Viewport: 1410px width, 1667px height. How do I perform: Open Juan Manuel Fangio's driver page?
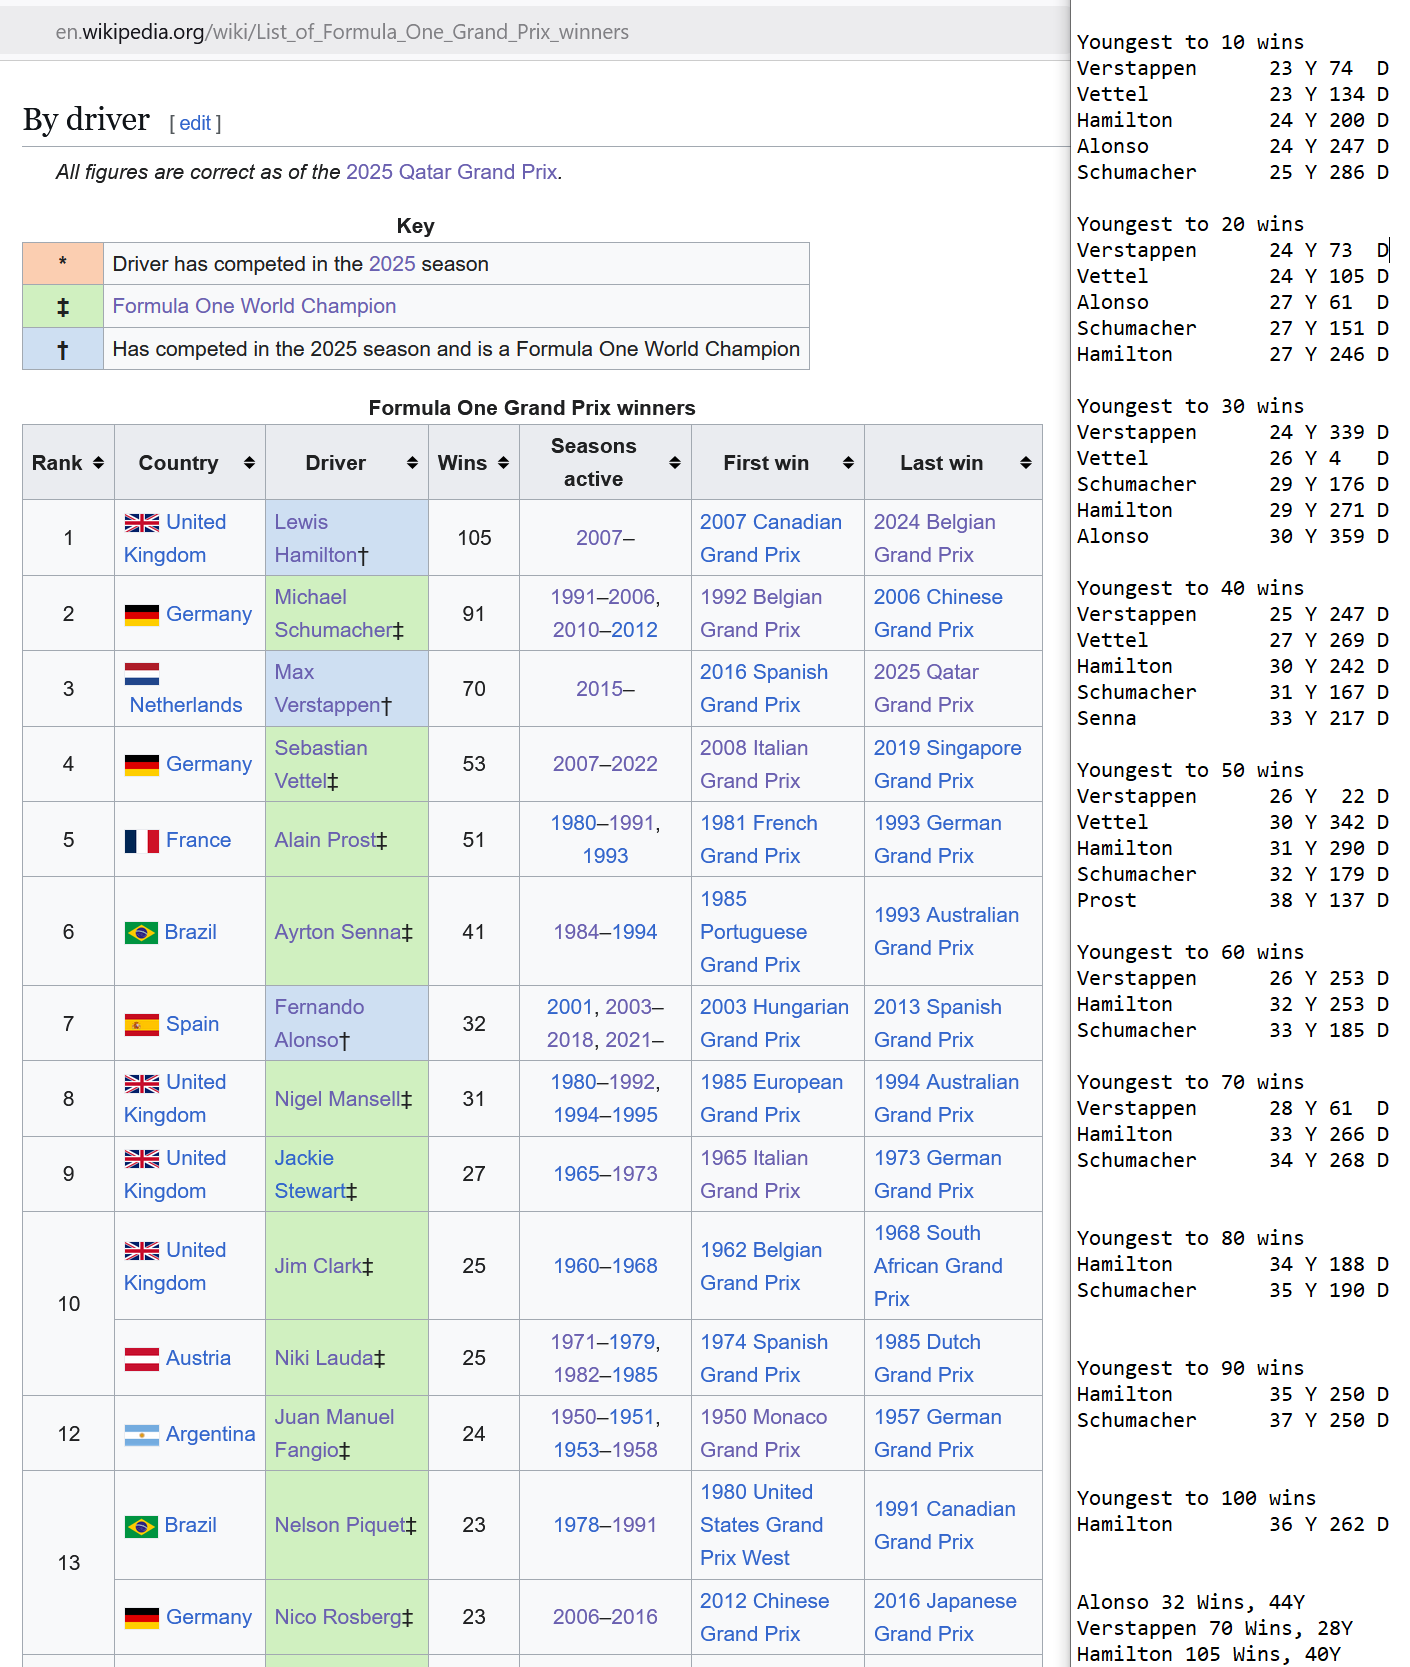pyautogui.click(x=334, y=1433)
